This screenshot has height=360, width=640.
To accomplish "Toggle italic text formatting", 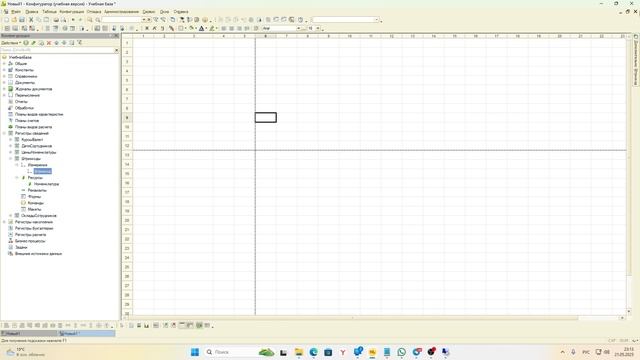I will [155, 28].
